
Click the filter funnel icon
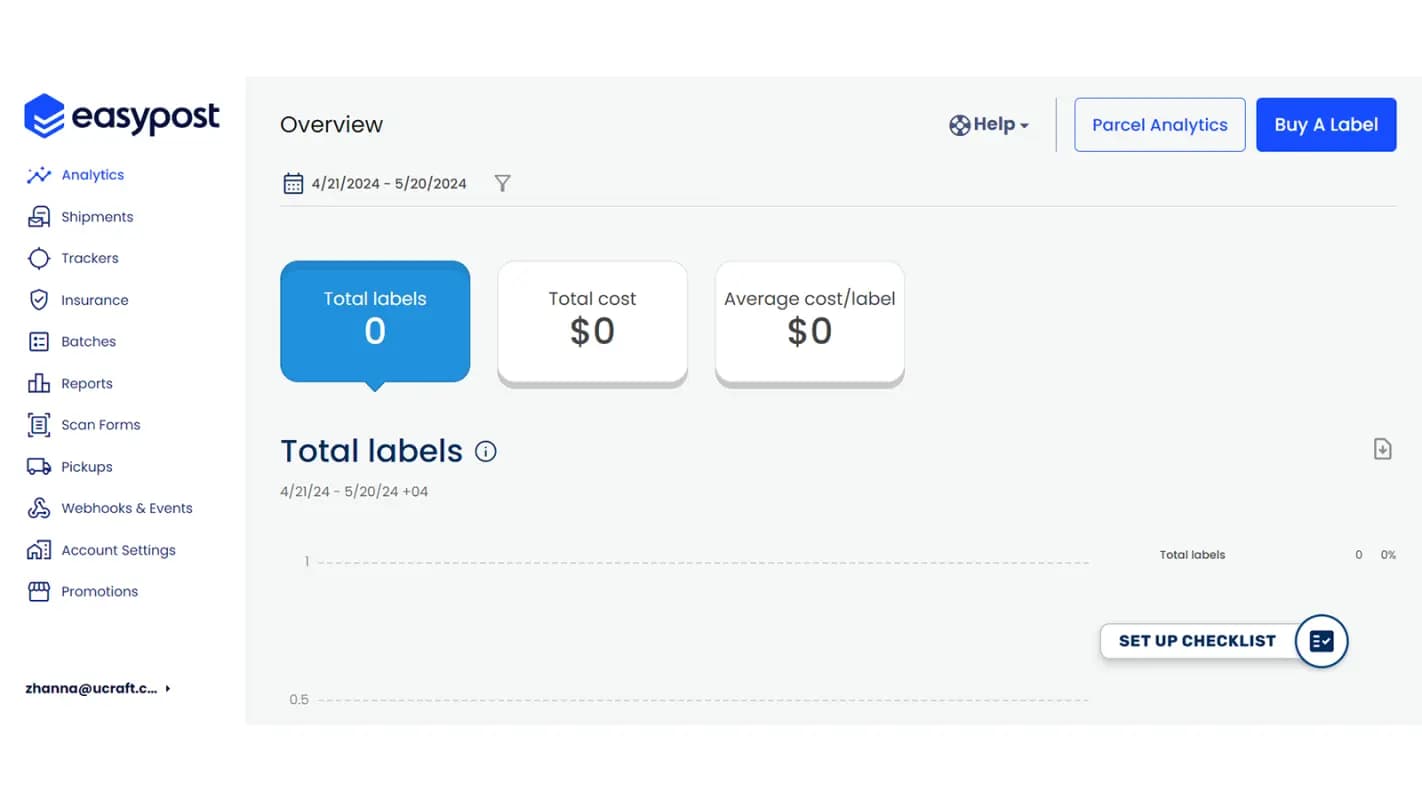click(x=502, y=183)
